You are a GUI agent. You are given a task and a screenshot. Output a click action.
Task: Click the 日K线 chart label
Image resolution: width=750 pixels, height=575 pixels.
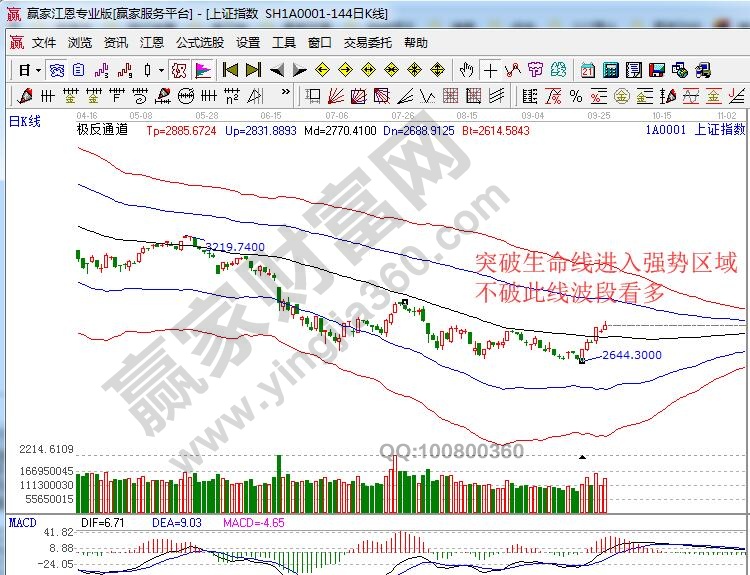point(25,121)
